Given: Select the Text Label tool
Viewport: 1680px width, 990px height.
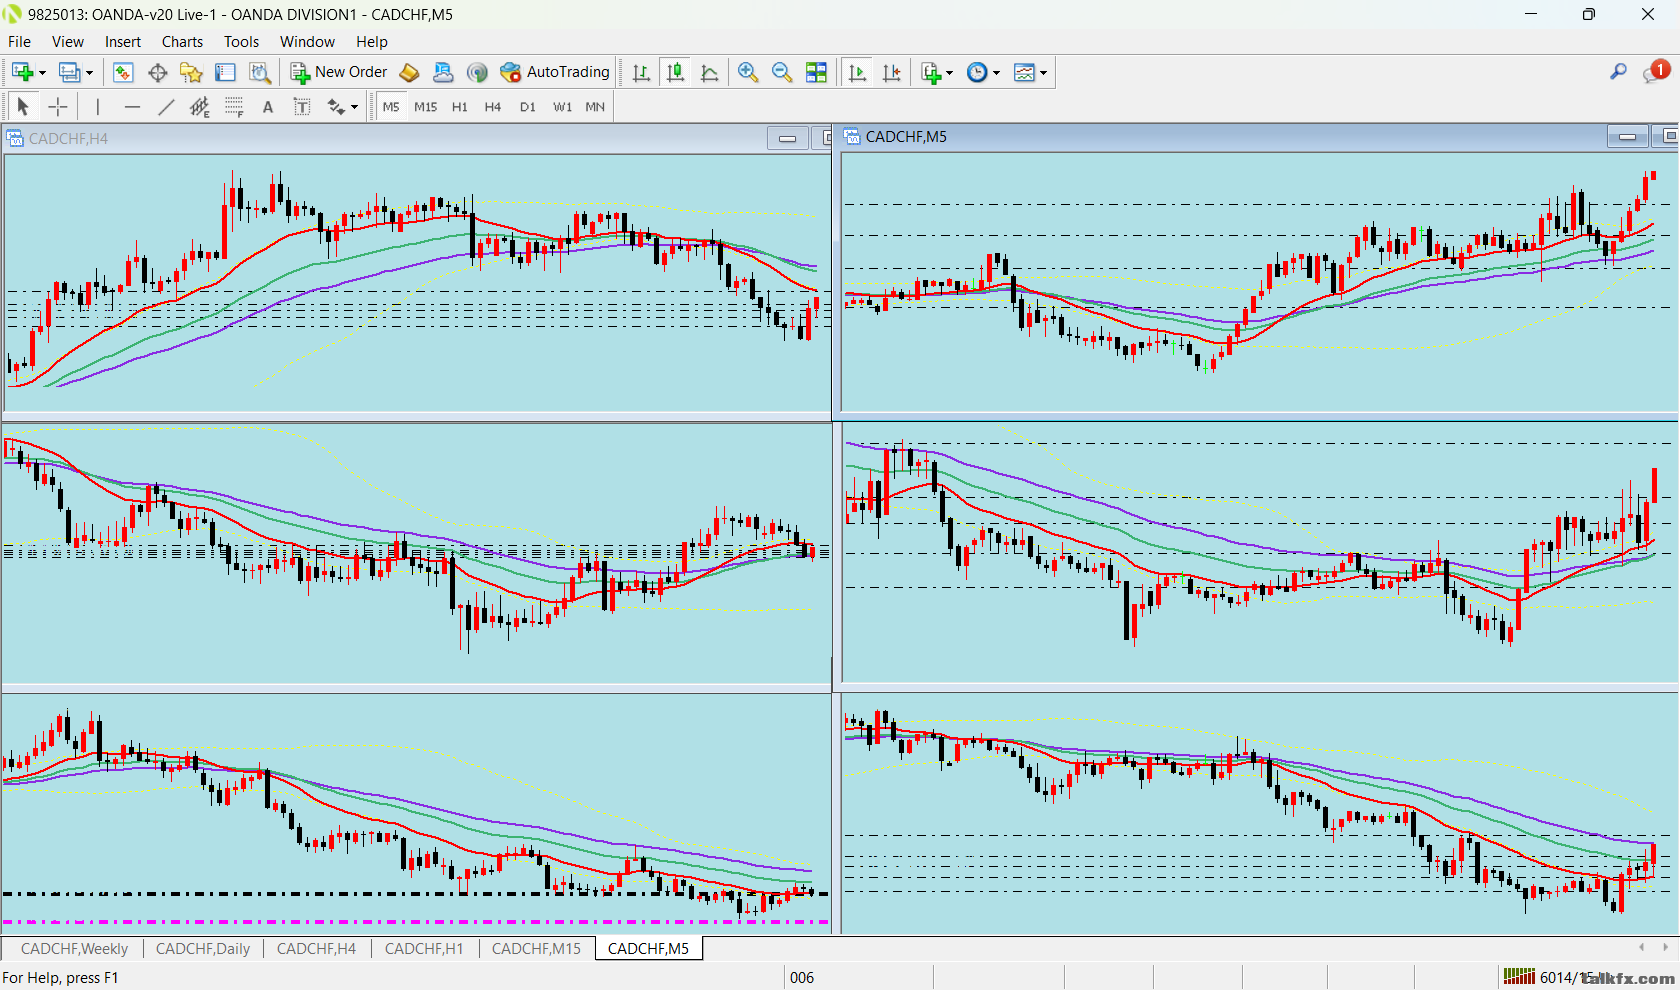Looking at the screenshot, I should pyautogui.click(x=302, y=107).
